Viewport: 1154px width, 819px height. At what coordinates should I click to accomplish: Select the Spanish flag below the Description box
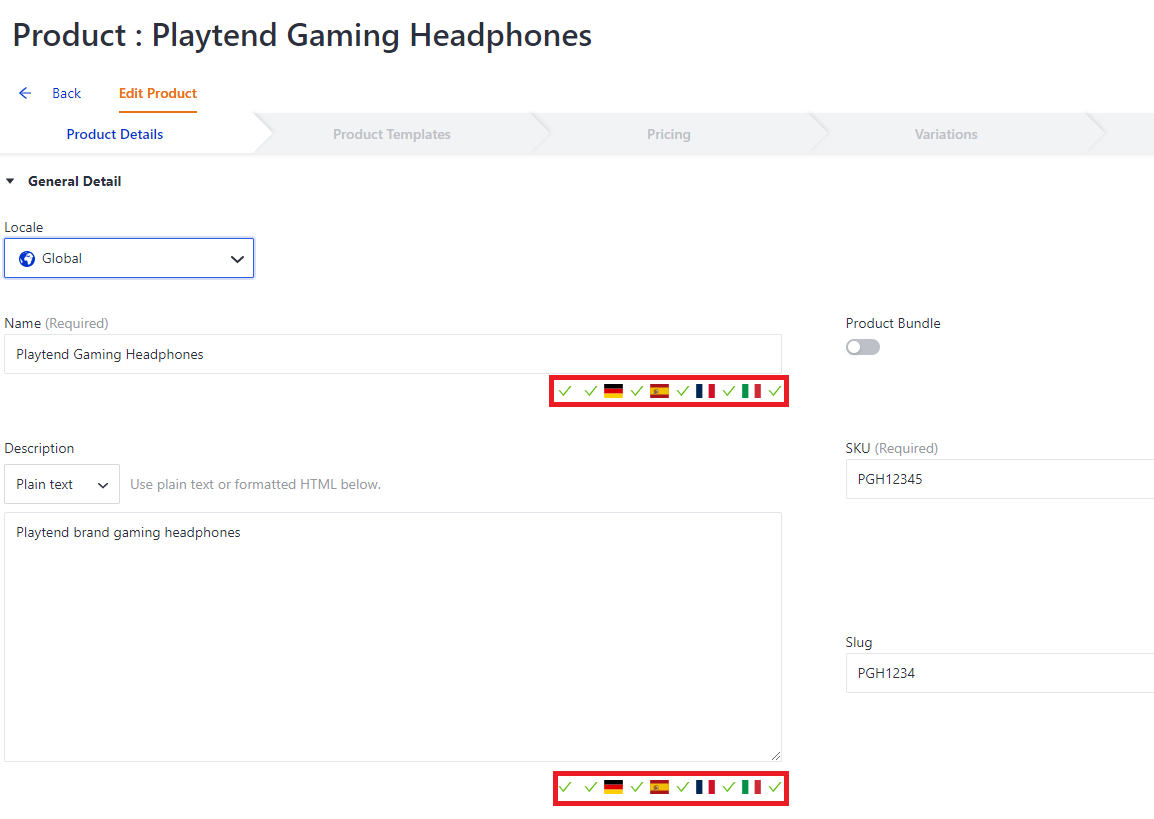click(x=659, y=787)
